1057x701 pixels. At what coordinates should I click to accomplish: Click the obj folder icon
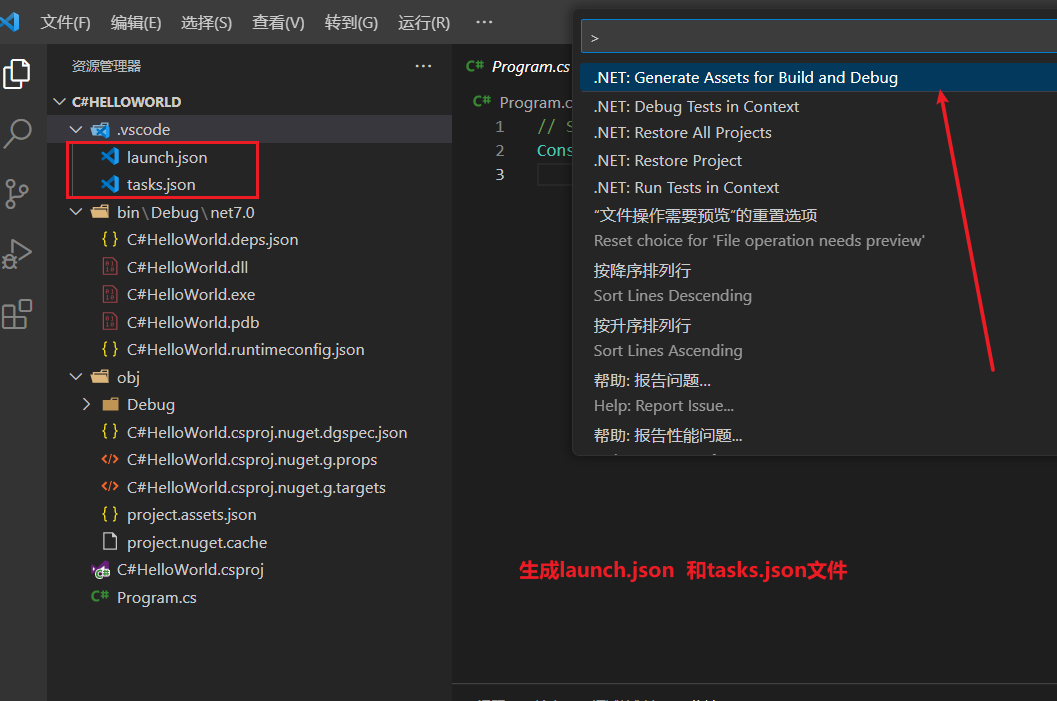pos(100,376)
